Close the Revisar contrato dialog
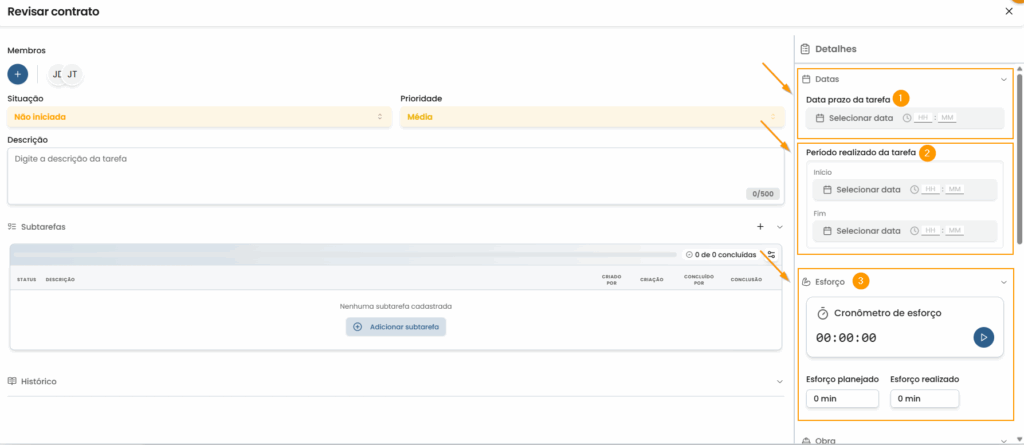Image resolution: width=1024 pixels, height=445 pixels. pyautogui.click(x=1008, y=11)
